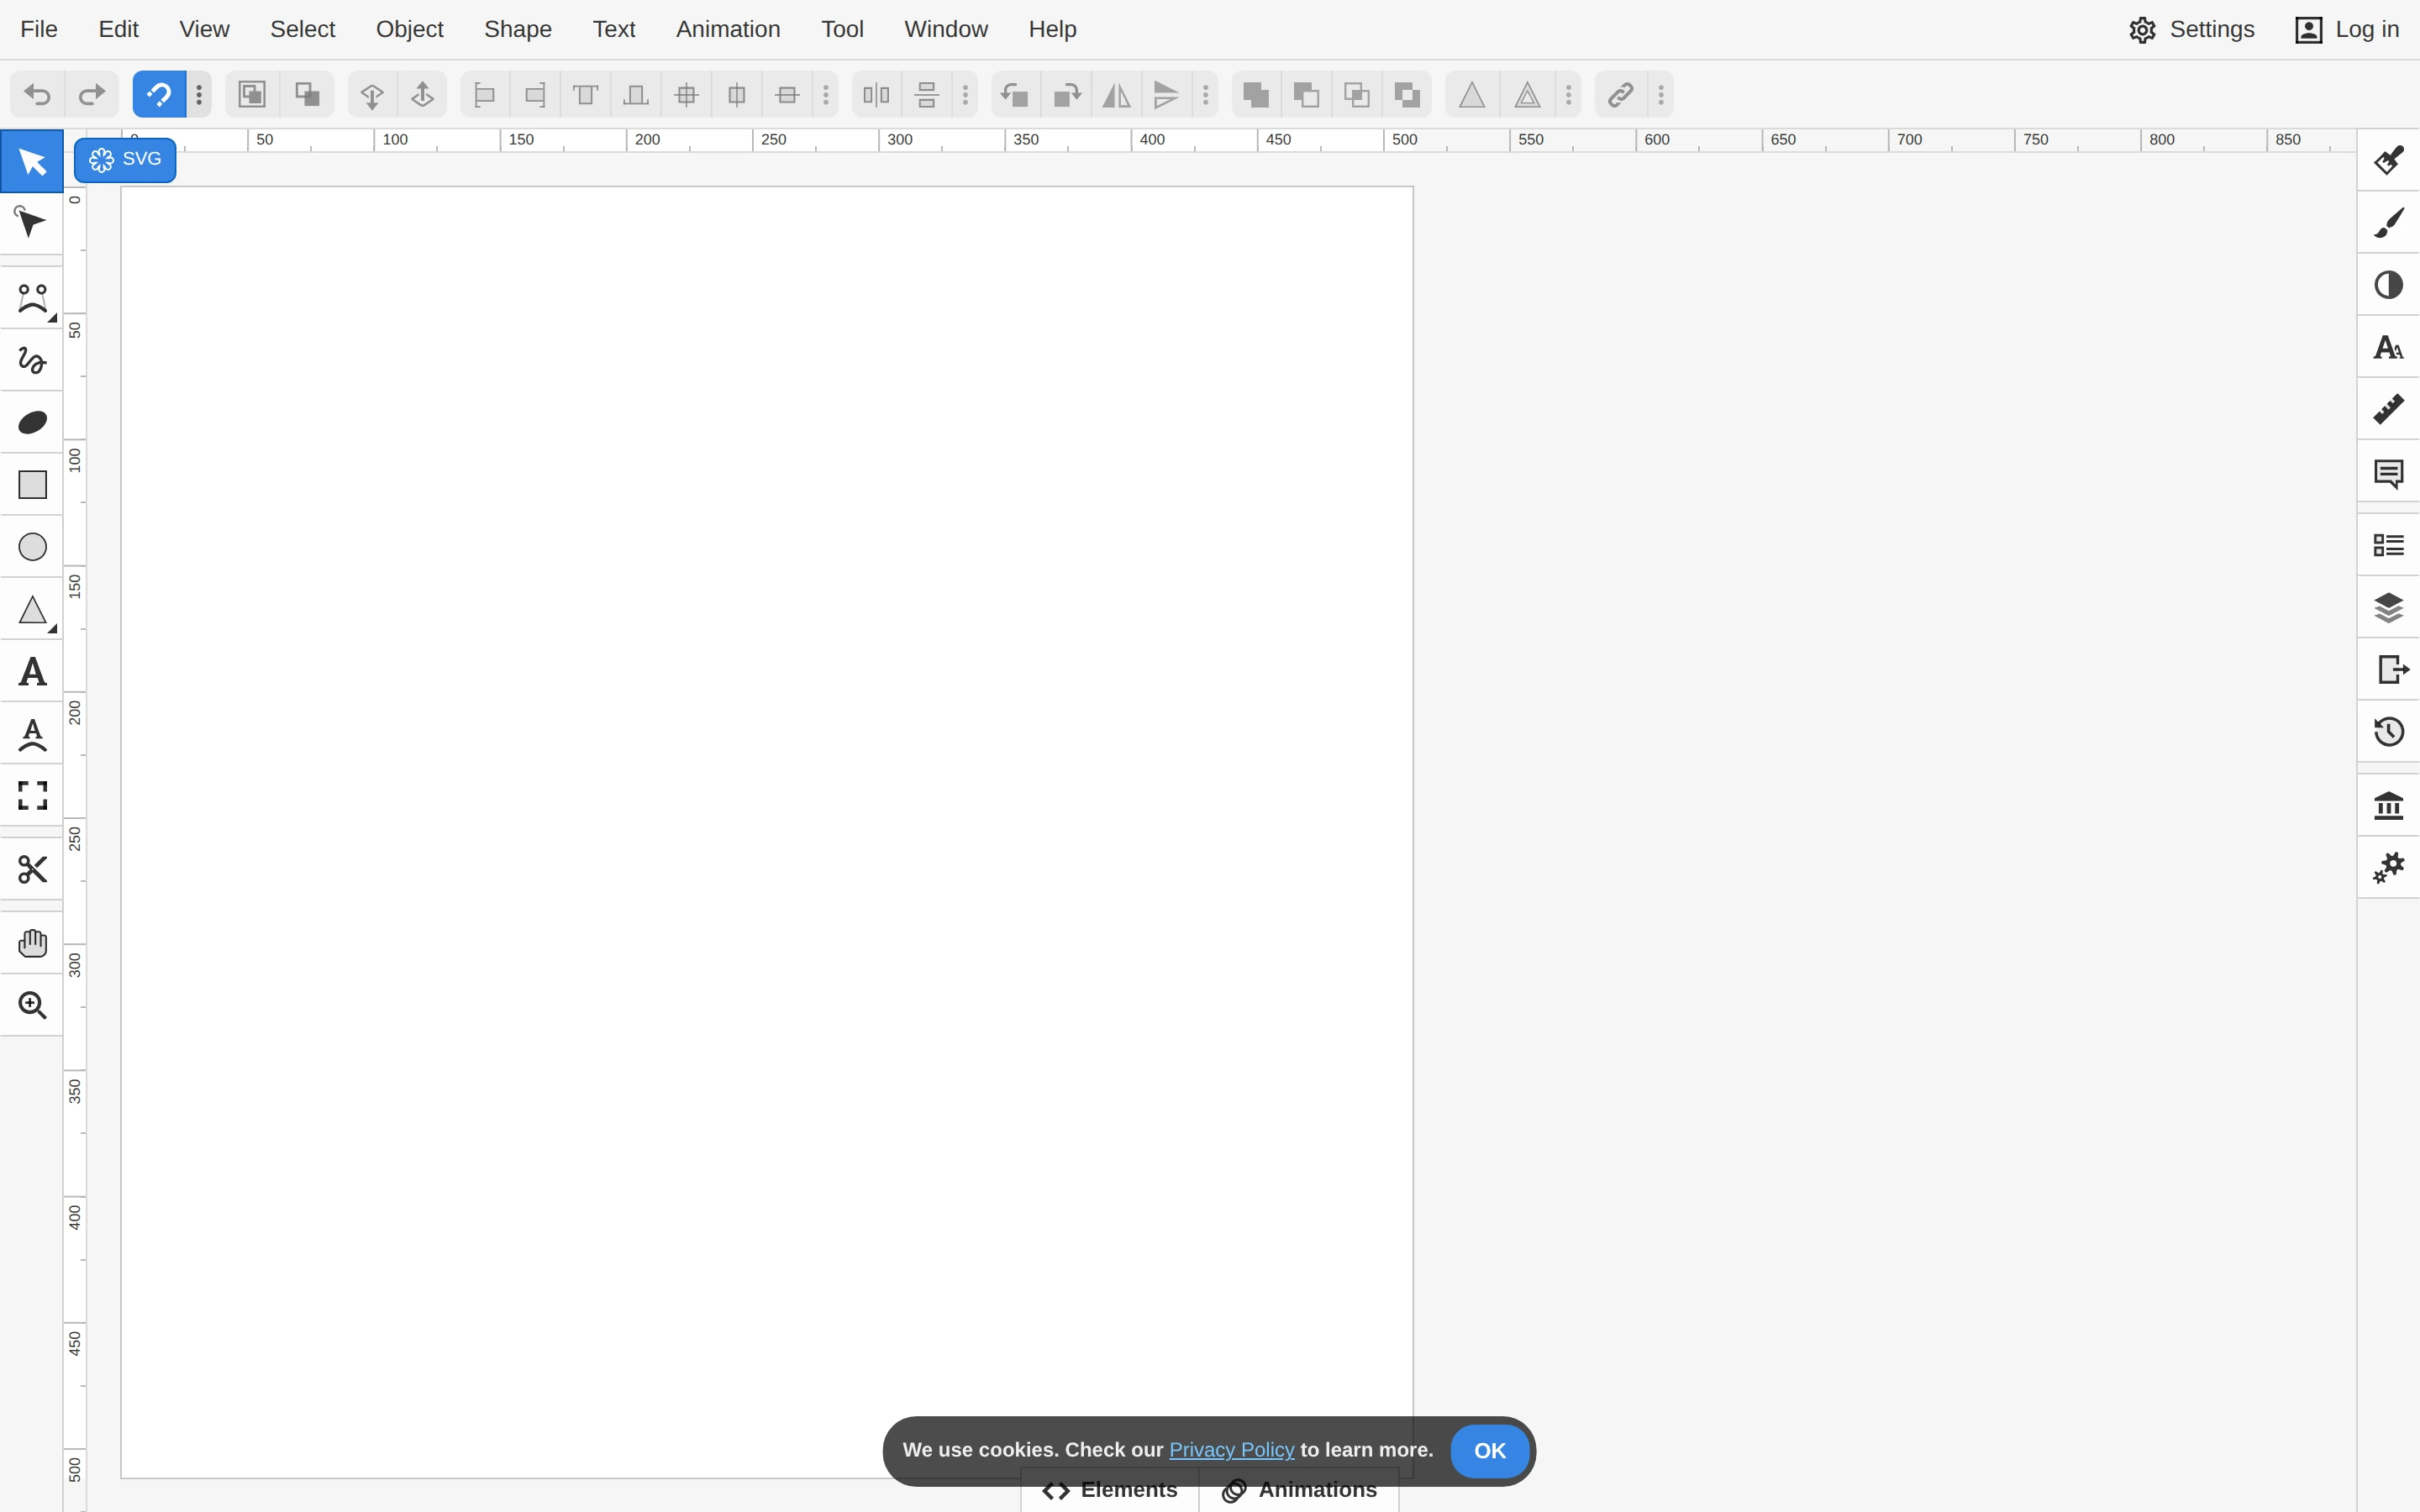The width and height of the screenshot is (2420, 1512).
Task: Open the Object menu
Action: (409, 29)
